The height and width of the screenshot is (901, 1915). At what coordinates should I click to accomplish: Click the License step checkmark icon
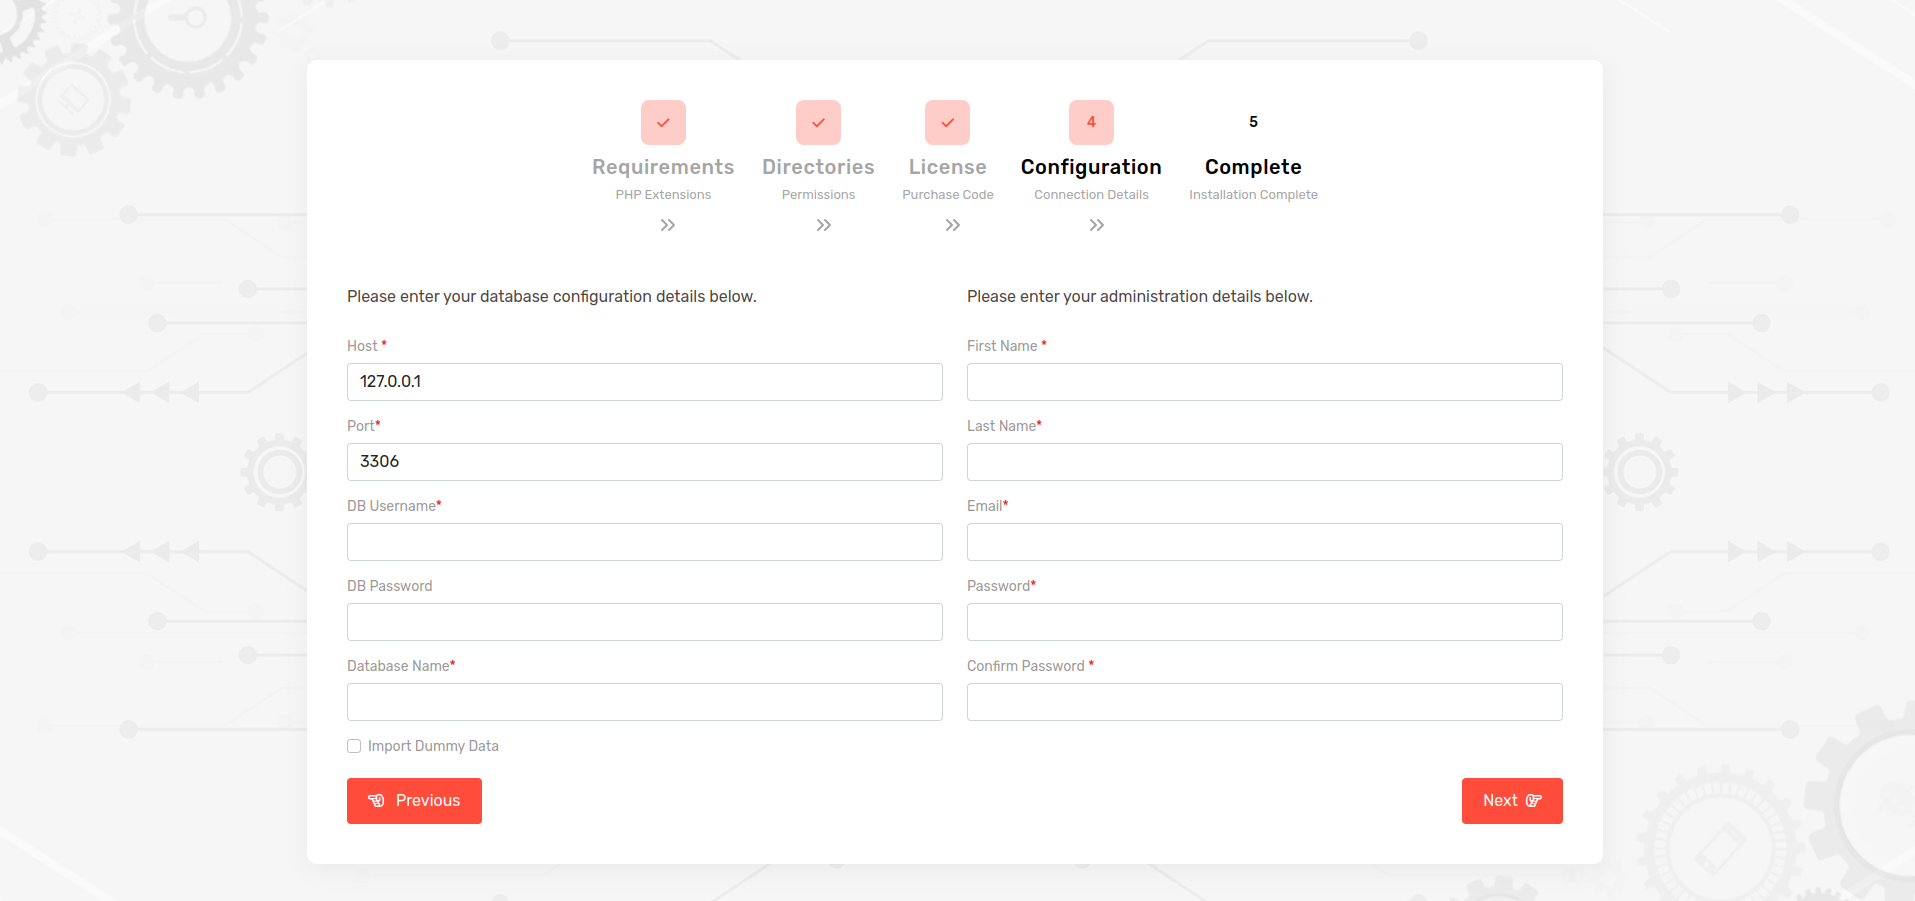[947, 122]
